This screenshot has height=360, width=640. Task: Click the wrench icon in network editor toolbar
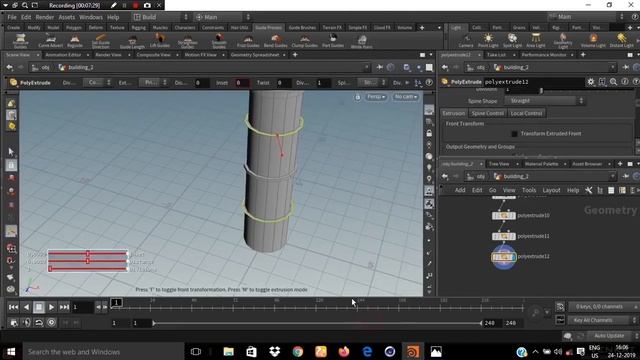point(588,190)
